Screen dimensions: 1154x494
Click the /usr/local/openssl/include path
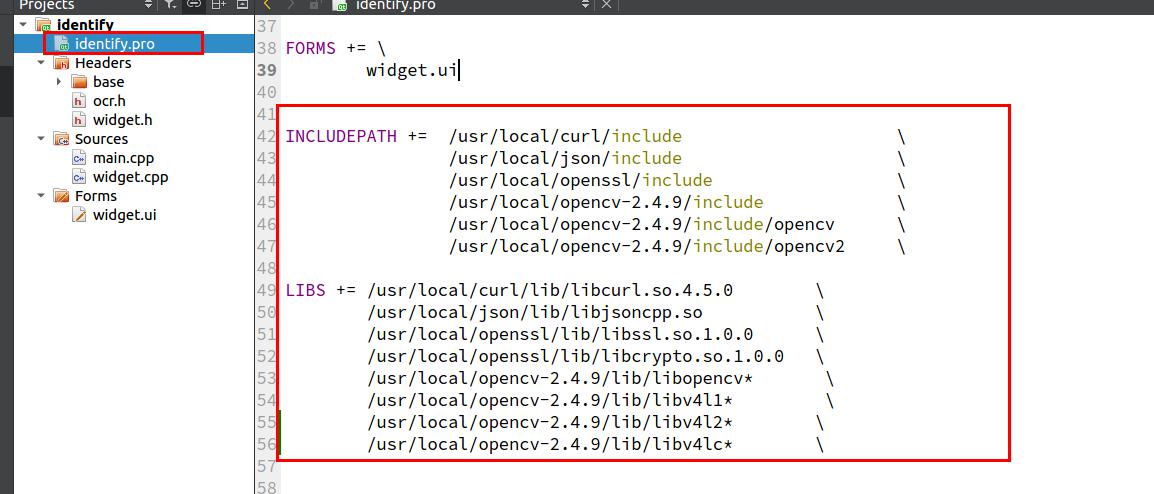pyautogui.click(x=581, y=180)
